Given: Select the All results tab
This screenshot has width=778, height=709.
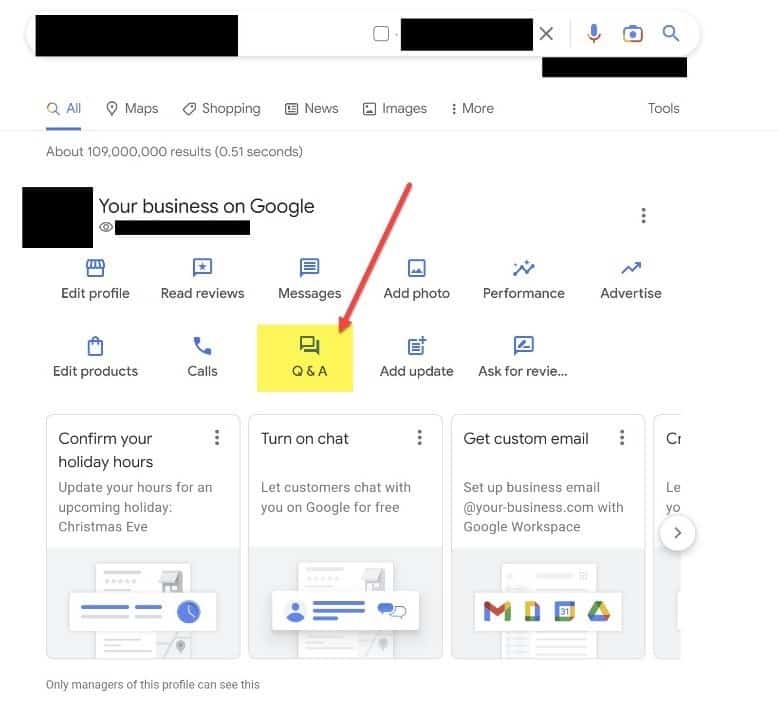Looking at the screenshot, I should coord(64,108).
